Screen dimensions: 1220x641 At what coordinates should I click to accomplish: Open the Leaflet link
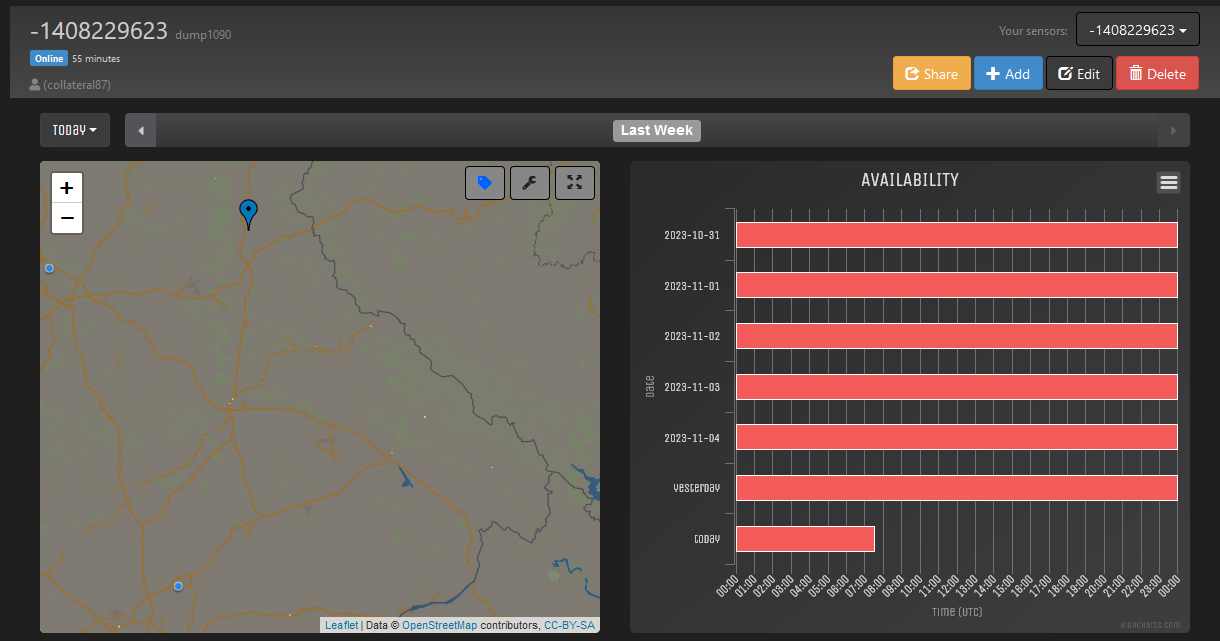pos(341,625)
